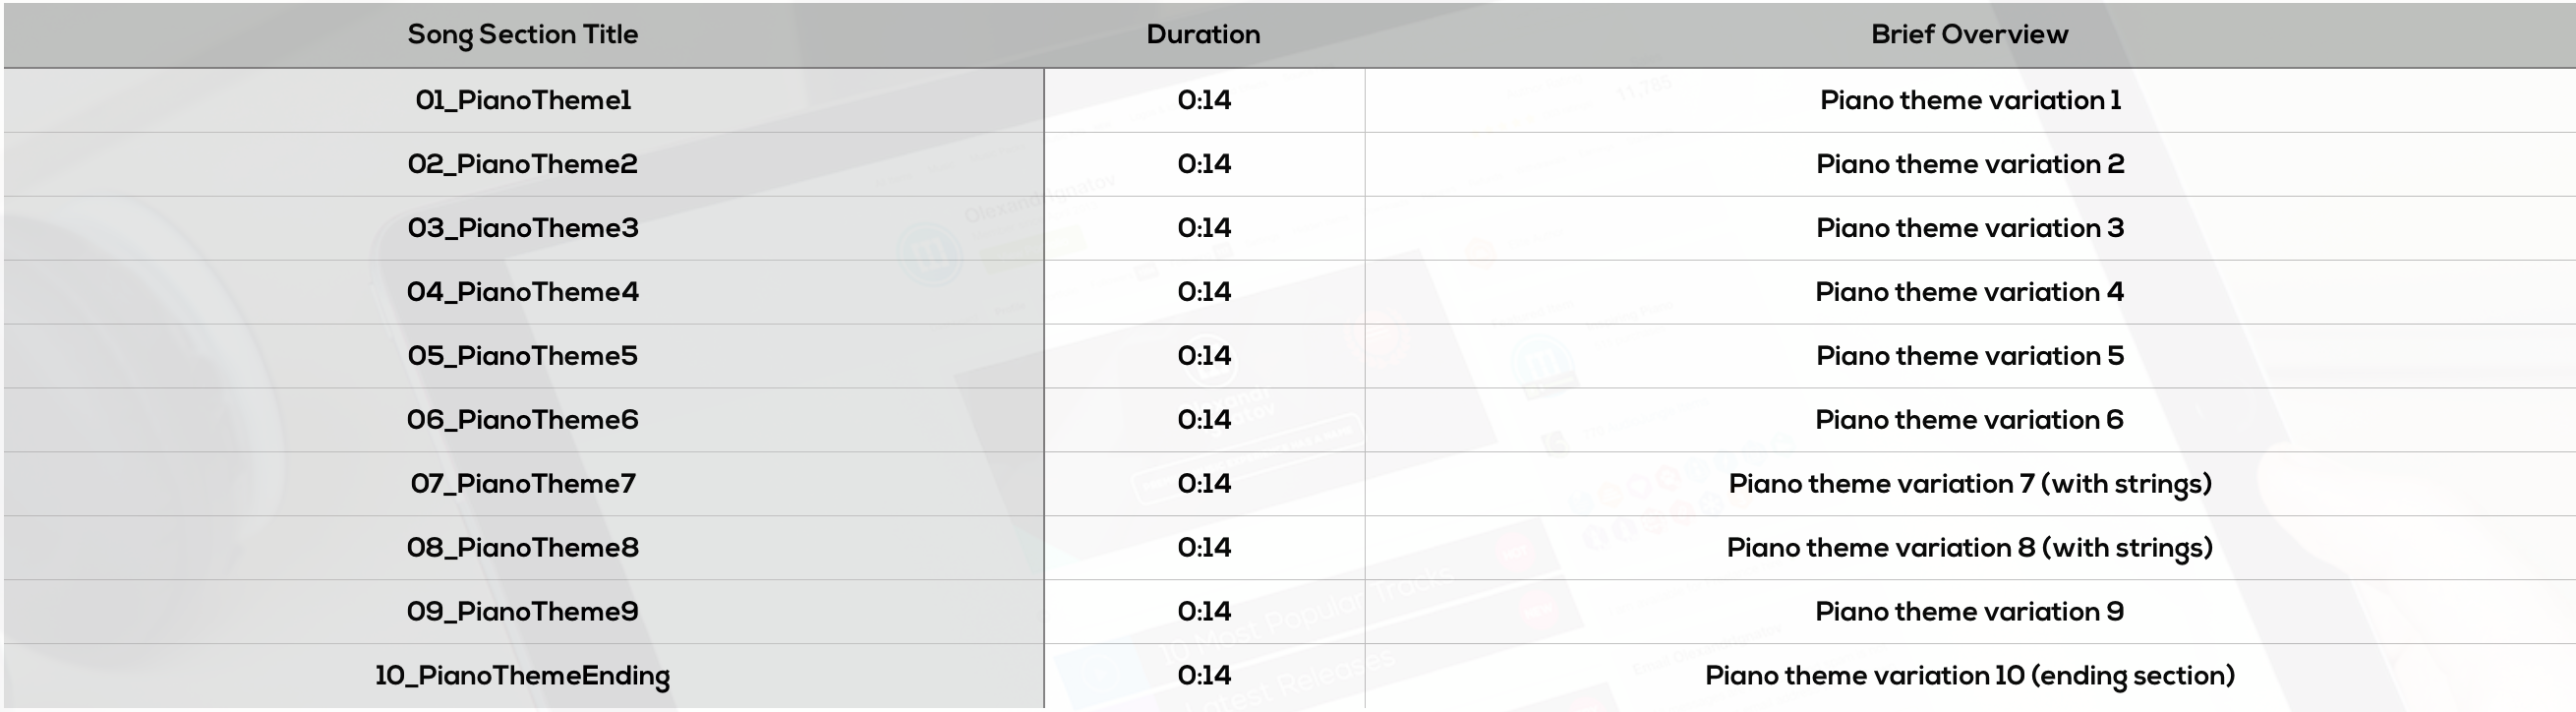Click the 05_PianoTheme5 section title
This screenshot has height=712, width=2576.
click(x=523, y=356)
